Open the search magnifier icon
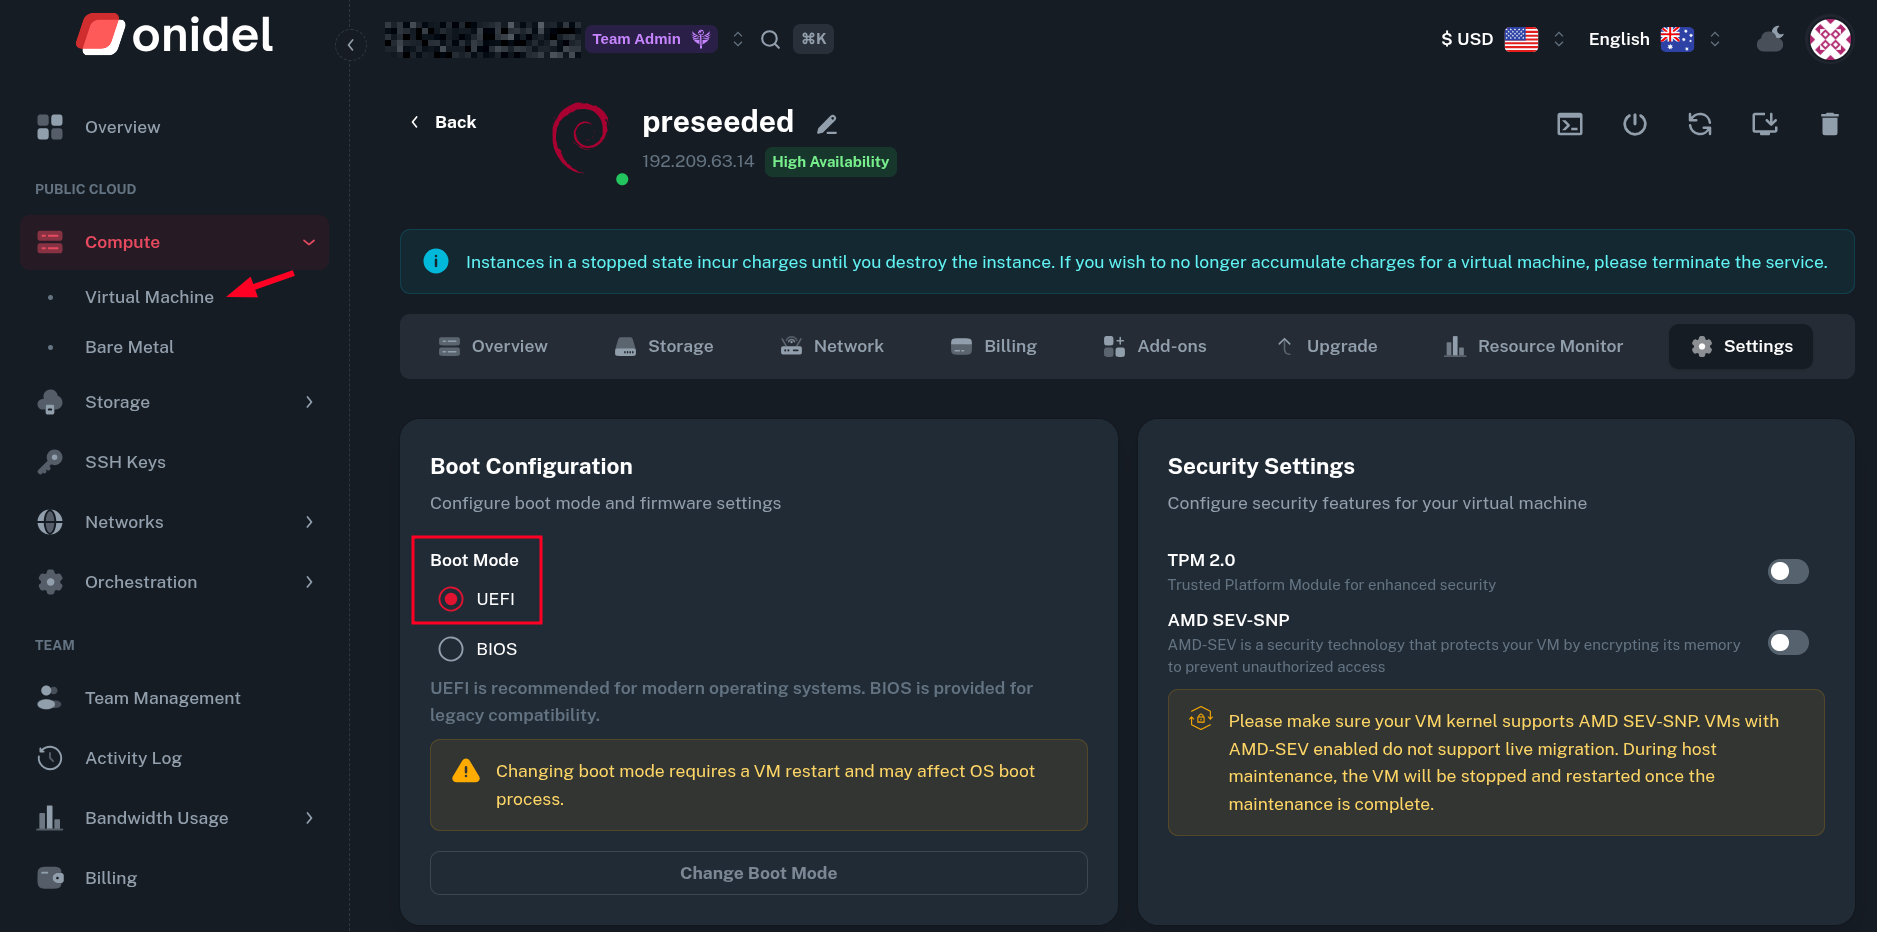Screen dimensions: 1877x932 click(770, 39)
